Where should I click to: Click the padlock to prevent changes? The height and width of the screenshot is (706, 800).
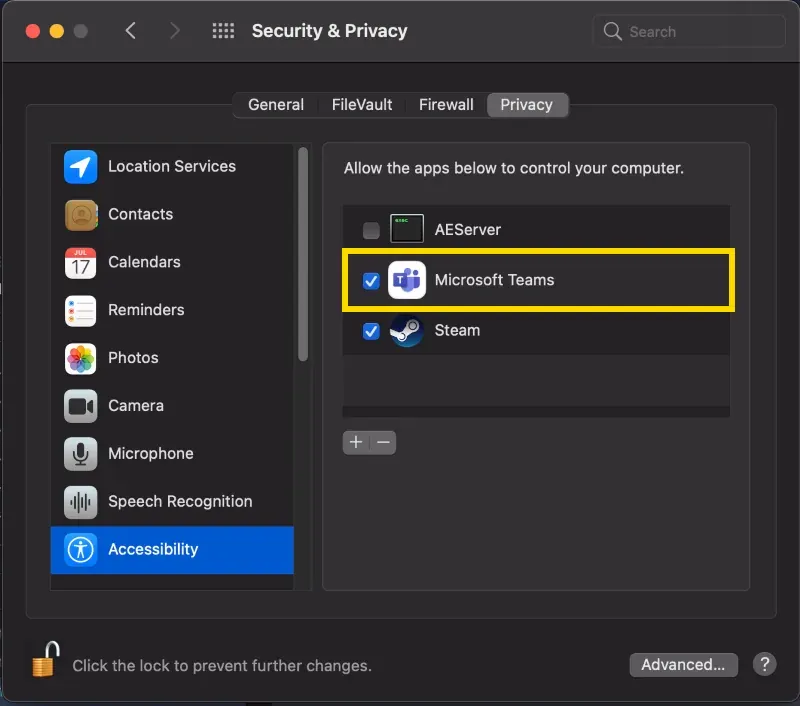pos(45,659)
